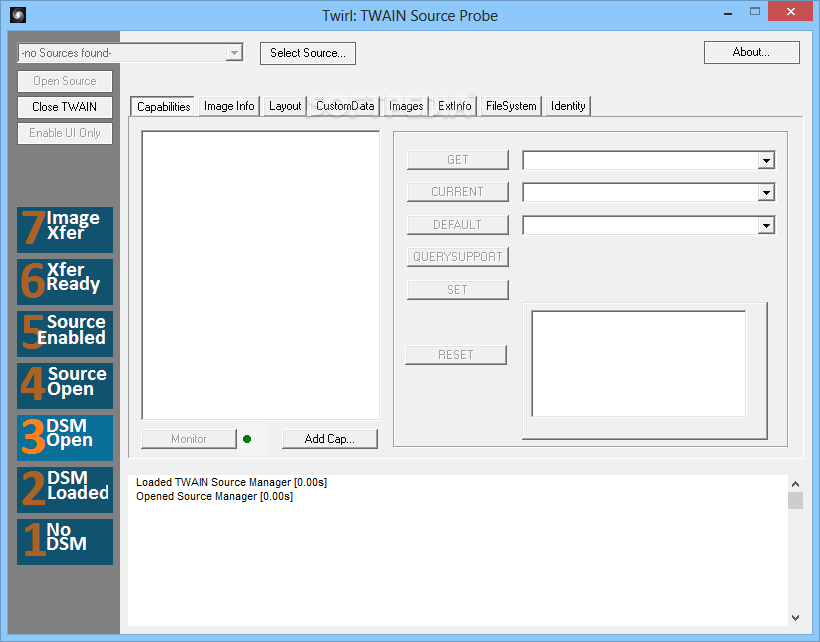820x642 pixels.
Task: Click the Add Cap... button
Action: coord(329,439)
